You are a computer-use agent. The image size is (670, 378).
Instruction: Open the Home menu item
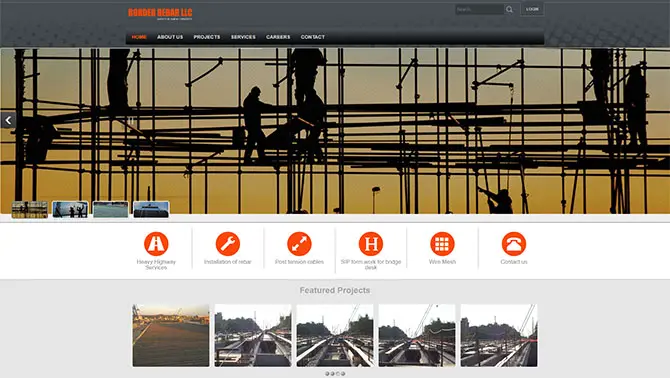(x=139, y=37)
